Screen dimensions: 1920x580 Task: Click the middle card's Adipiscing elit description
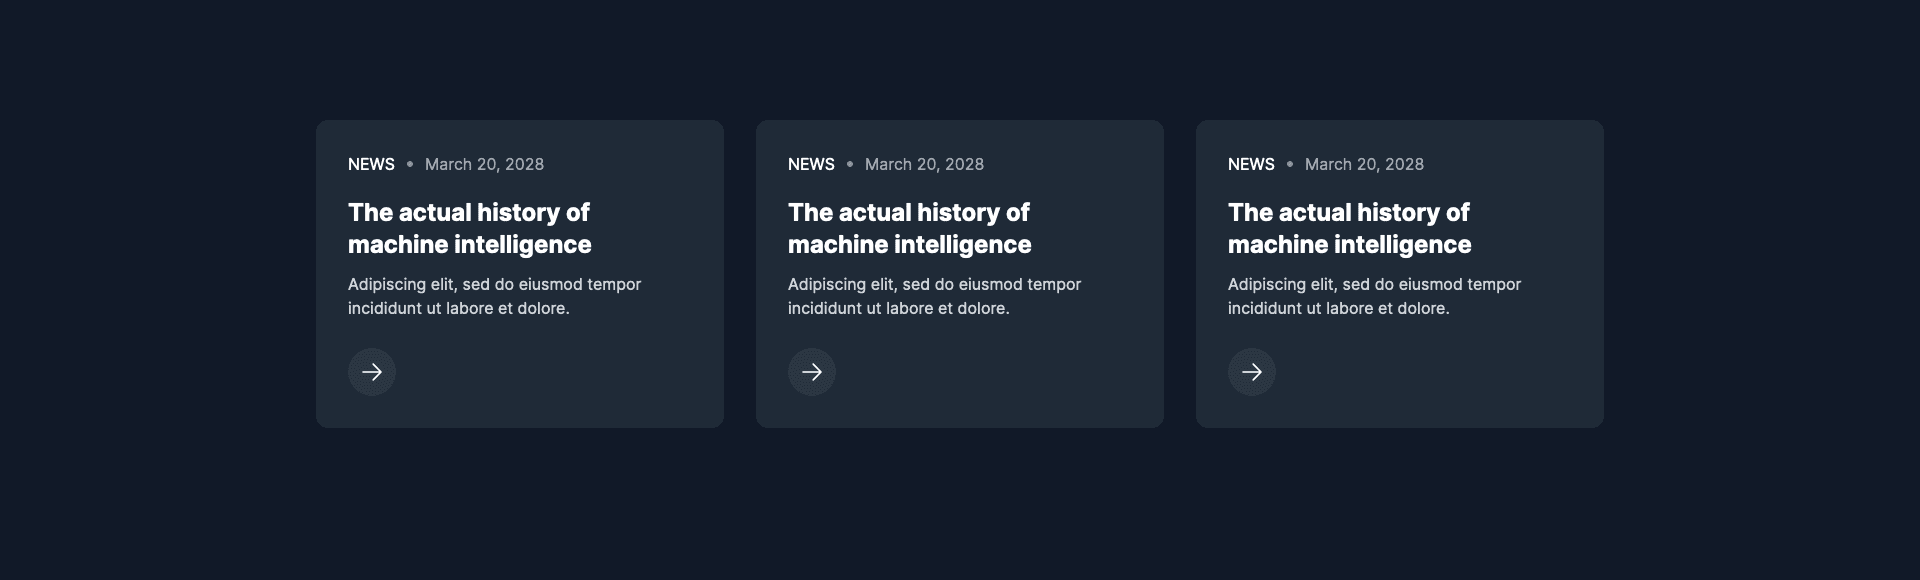click(934, 296)
